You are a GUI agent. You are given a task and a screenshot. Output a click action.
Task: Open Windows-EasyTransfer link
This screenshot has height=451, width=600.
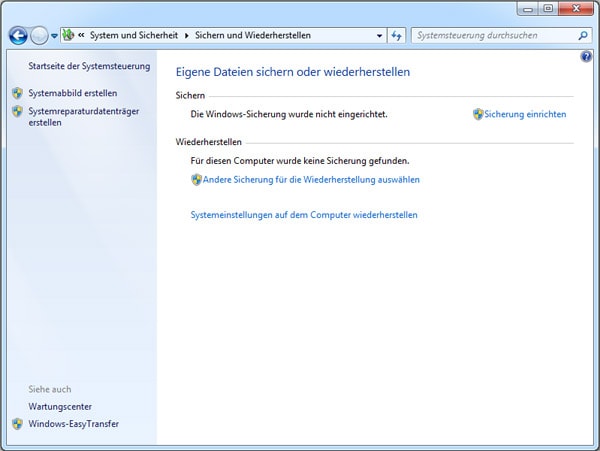(x=73, y=424)
